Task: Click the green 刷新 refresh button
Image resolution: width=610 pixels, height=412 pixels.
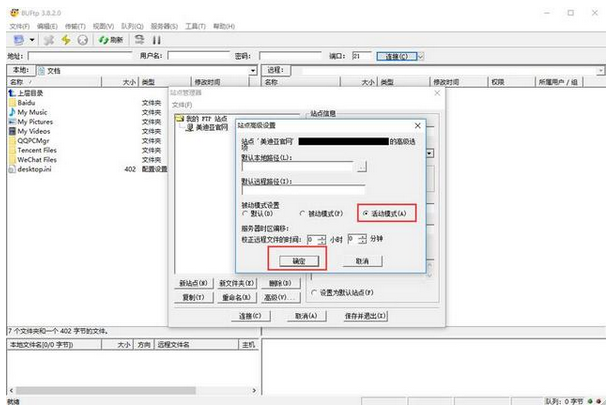Action: 111,40
